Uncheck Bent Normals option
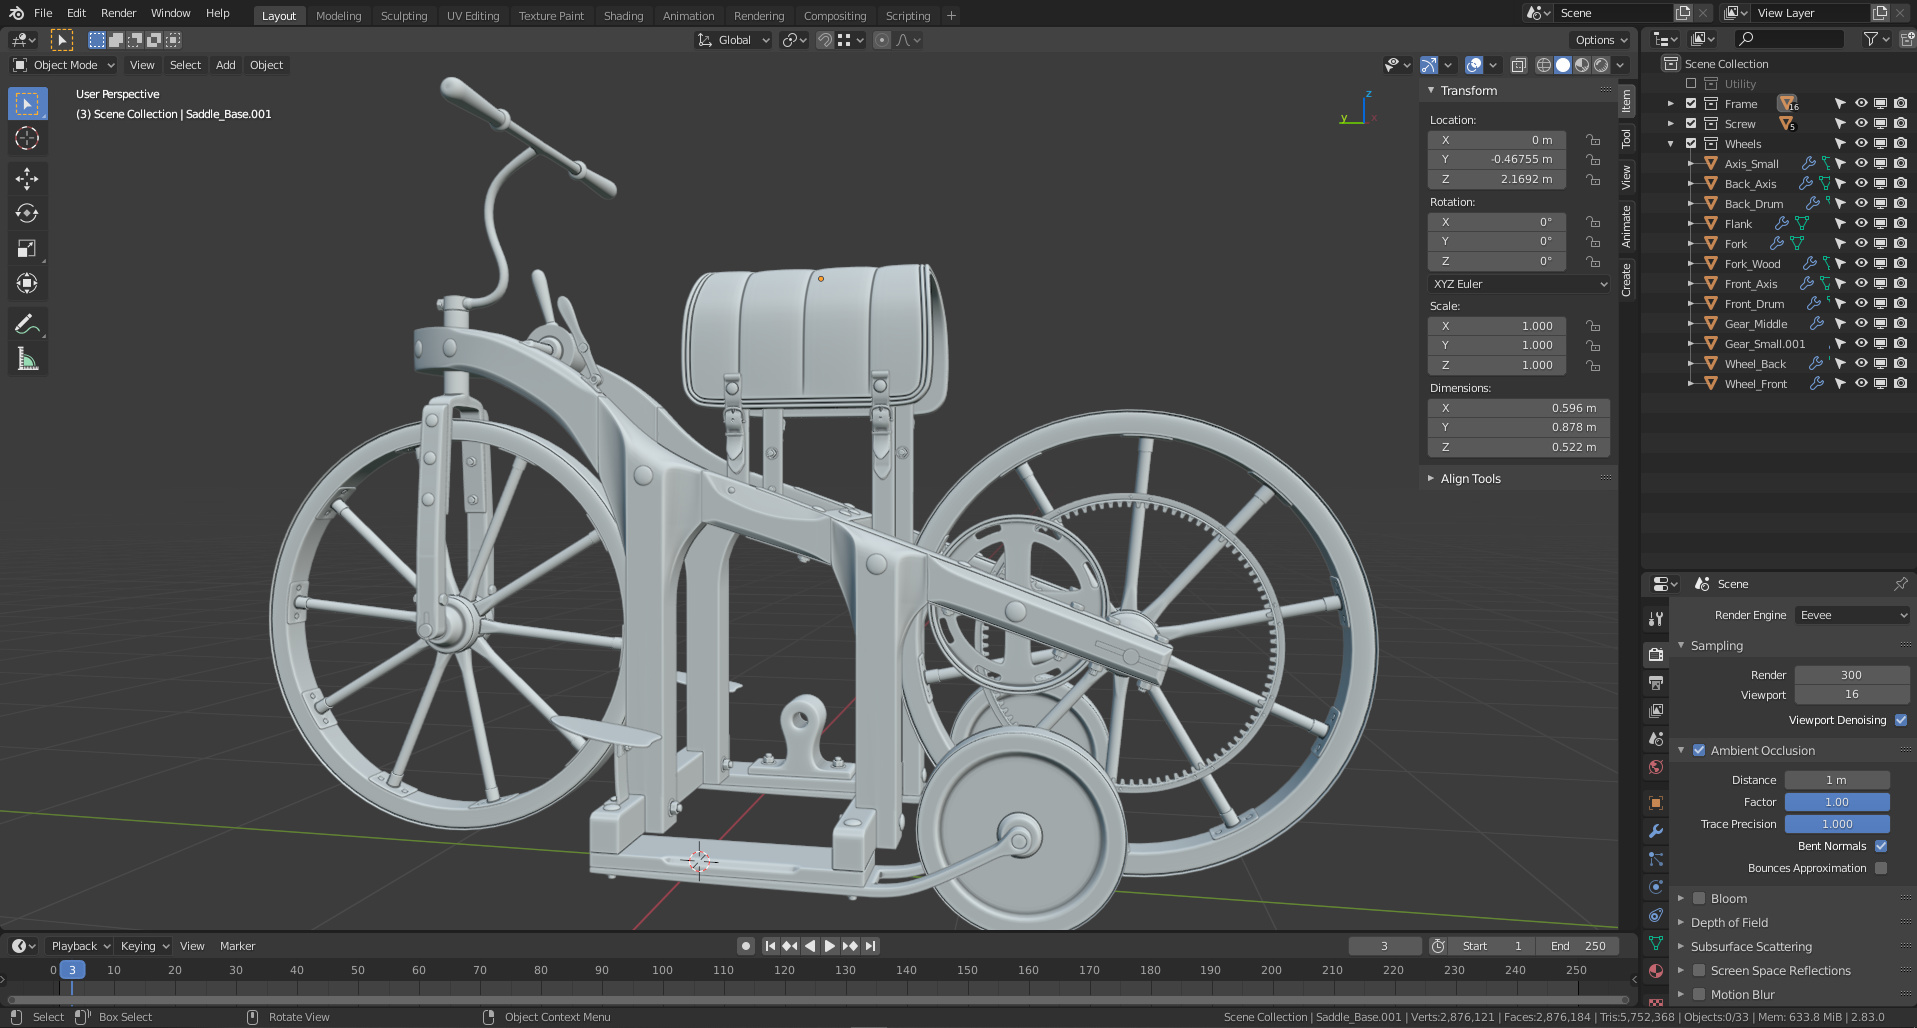Image resolution: width=1917 pixels, height=1028 pixels. [1881, 846]
